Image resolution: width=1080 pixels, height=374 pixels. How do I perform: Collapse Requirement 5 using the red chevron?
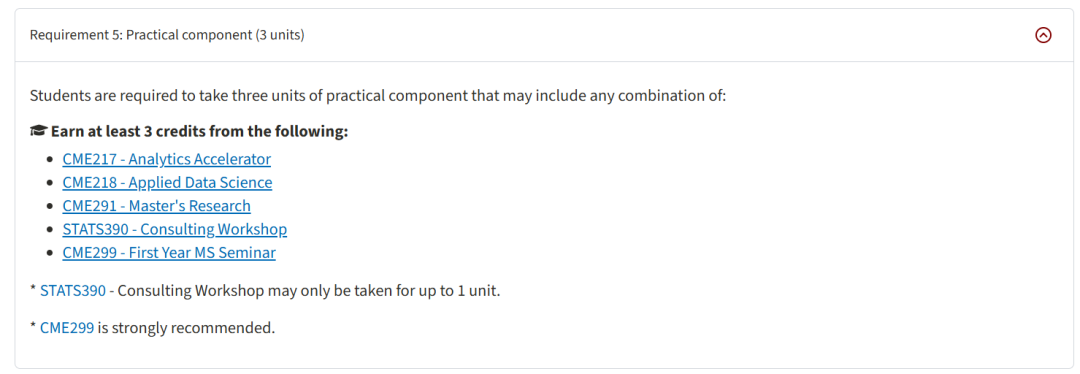pos(1043,35)
